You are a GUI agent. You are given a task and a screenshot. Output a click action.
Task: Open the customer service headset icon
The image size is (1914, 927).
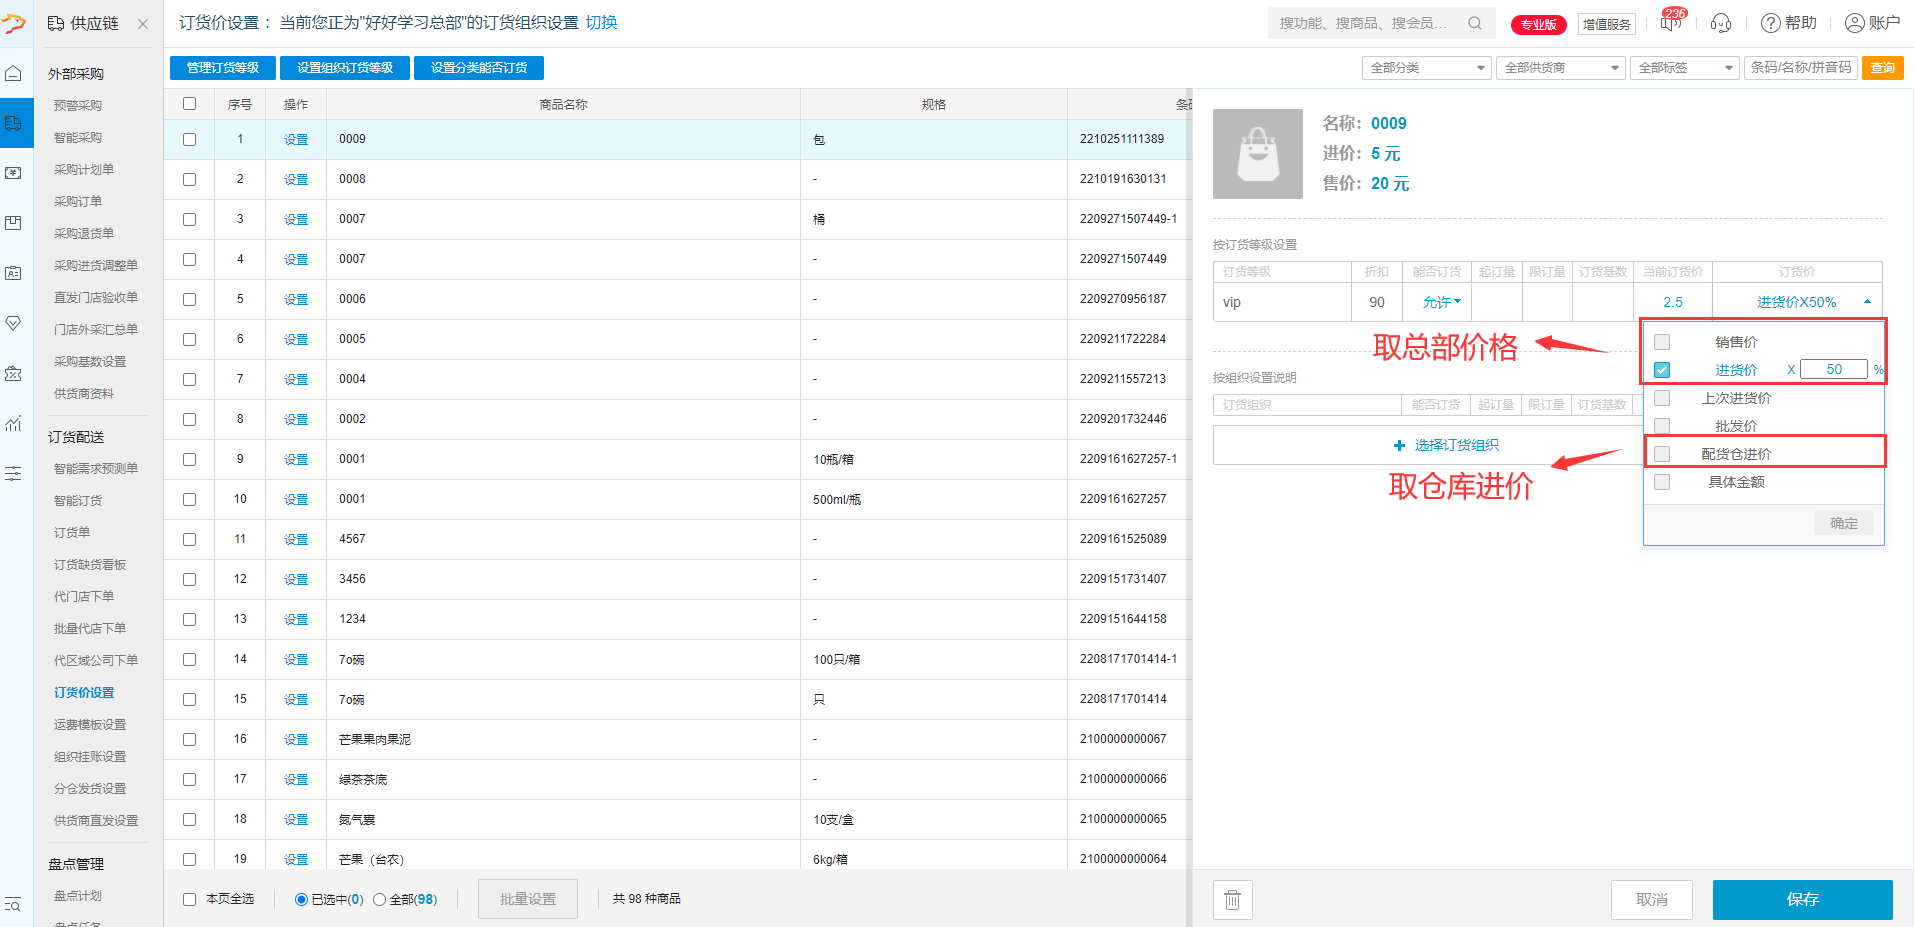1721,23
